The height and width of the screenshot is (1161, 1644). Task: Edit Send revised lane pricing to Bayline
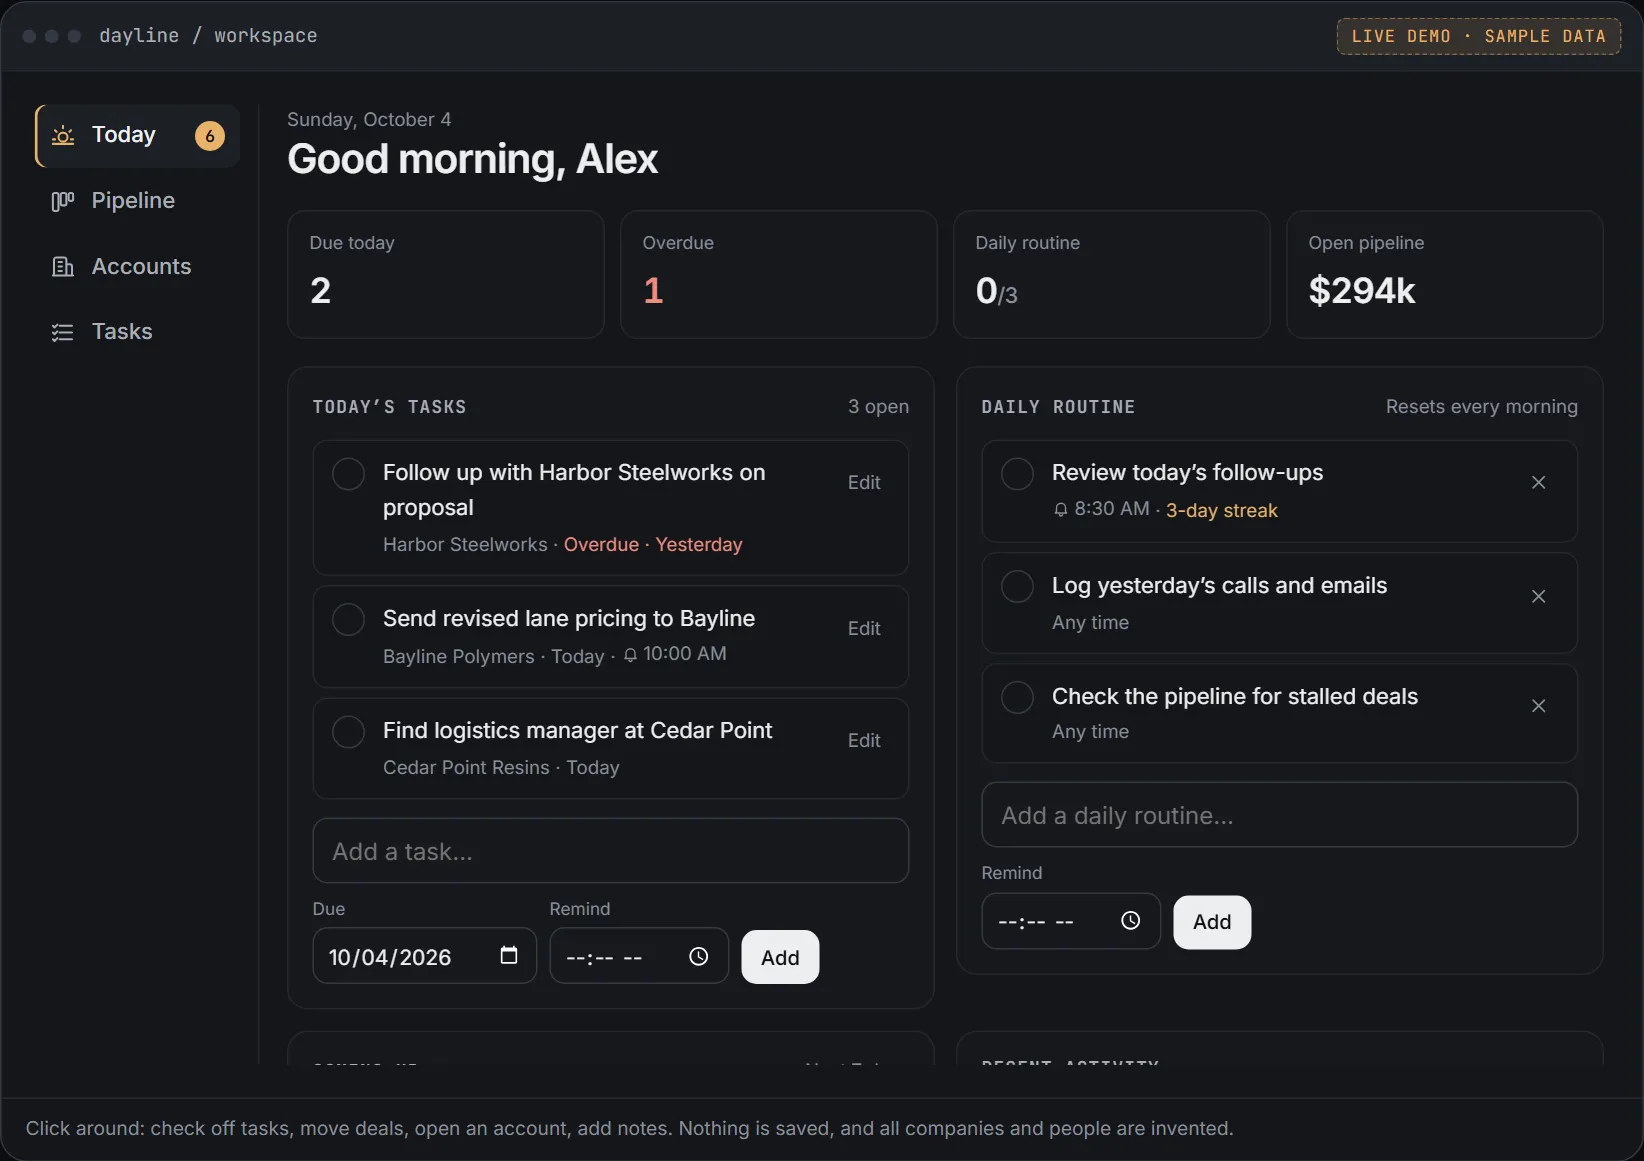pos(864,629)
